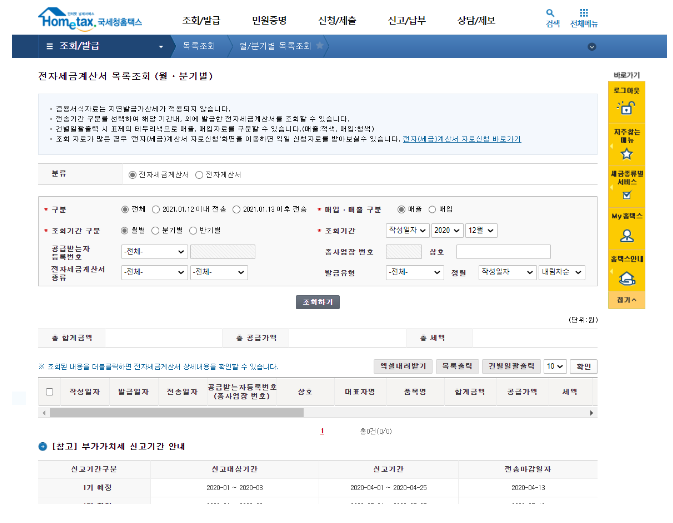Image resolution: width=673 pixels, height=523 pixels.
Task: Select the 전자계산서 radio button
Action: point(199,175)
